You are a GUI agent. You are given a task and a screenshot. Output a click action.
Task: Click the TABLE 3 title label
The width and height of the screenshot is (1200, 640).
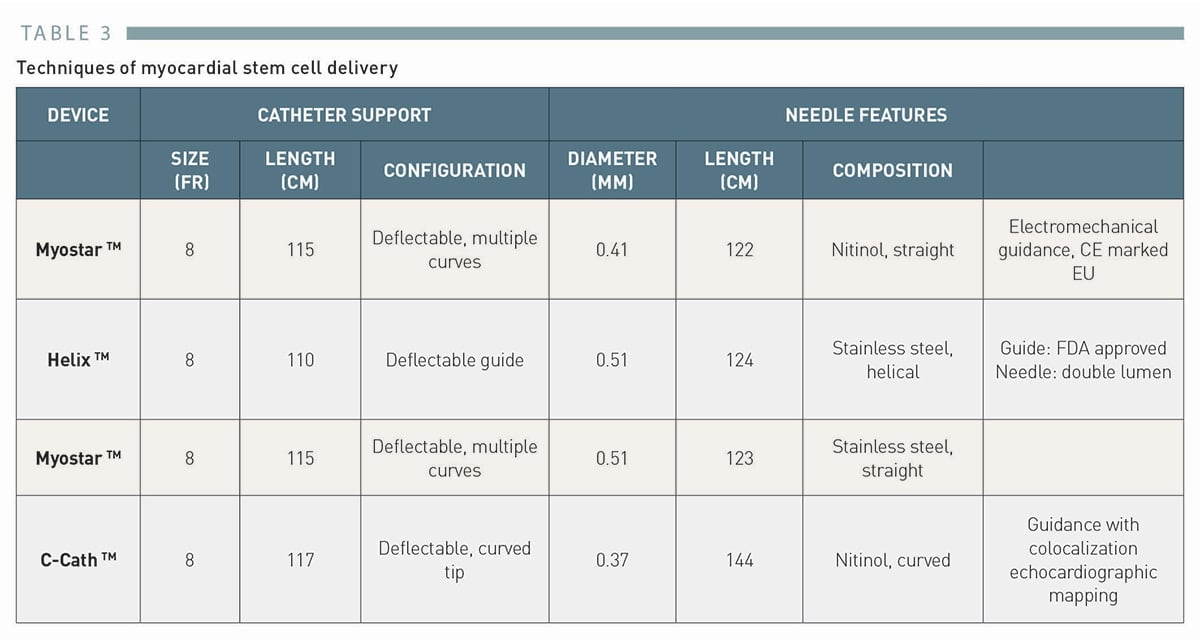[x=67, y=33]
